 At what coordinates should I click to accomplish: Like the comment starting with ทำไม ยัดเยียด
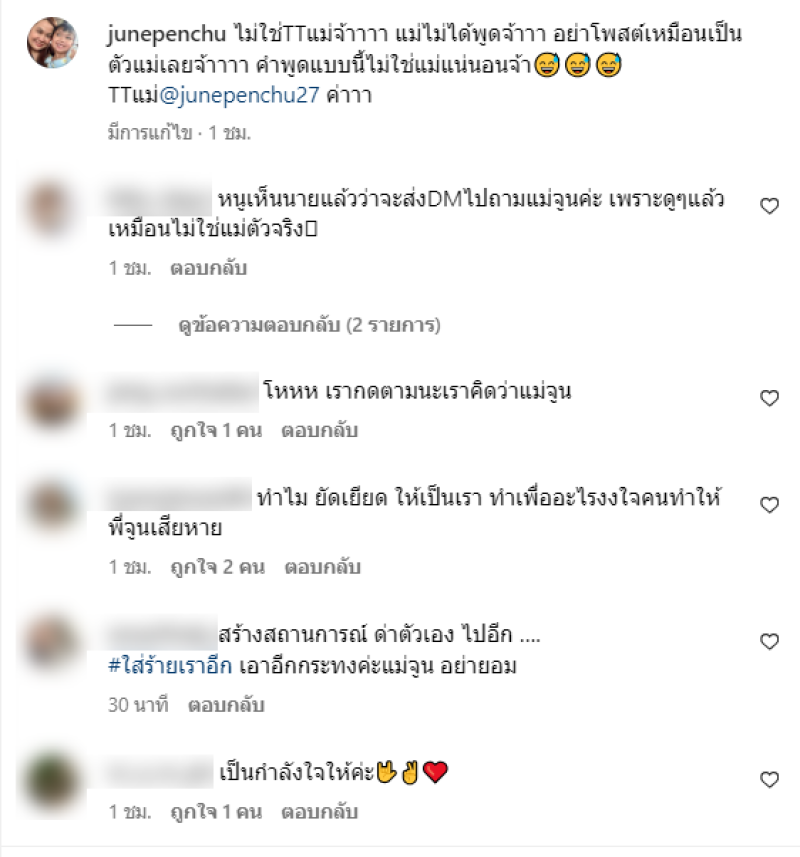pos(769,504)
